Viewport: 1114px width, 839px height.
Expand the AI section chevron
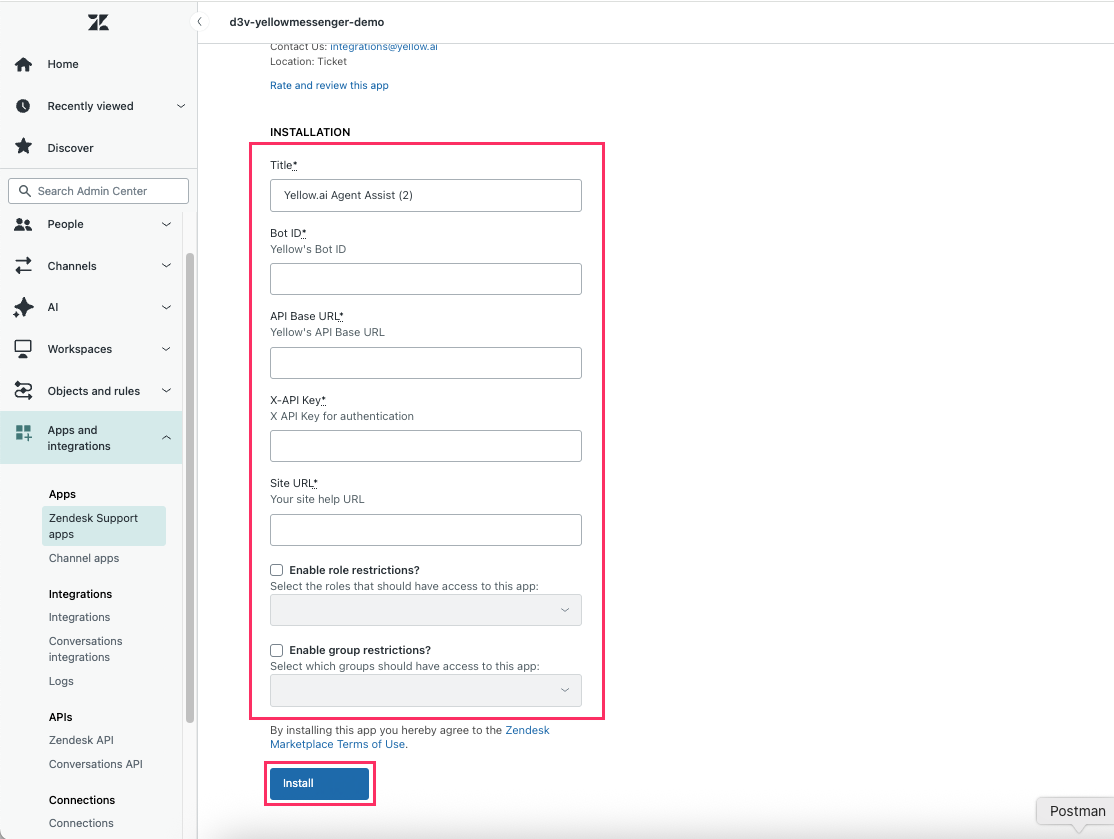coord(166,308)
